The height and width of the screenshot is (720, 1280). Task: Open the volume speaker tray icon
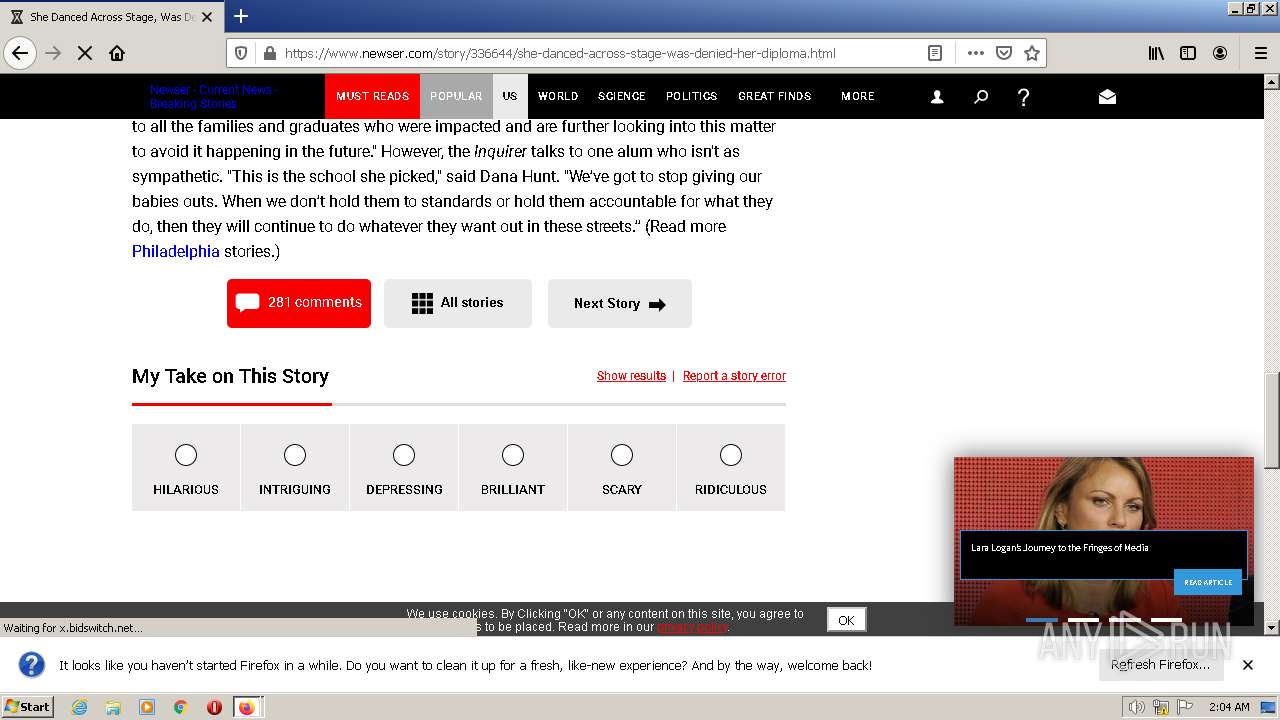pos(1137,707)
